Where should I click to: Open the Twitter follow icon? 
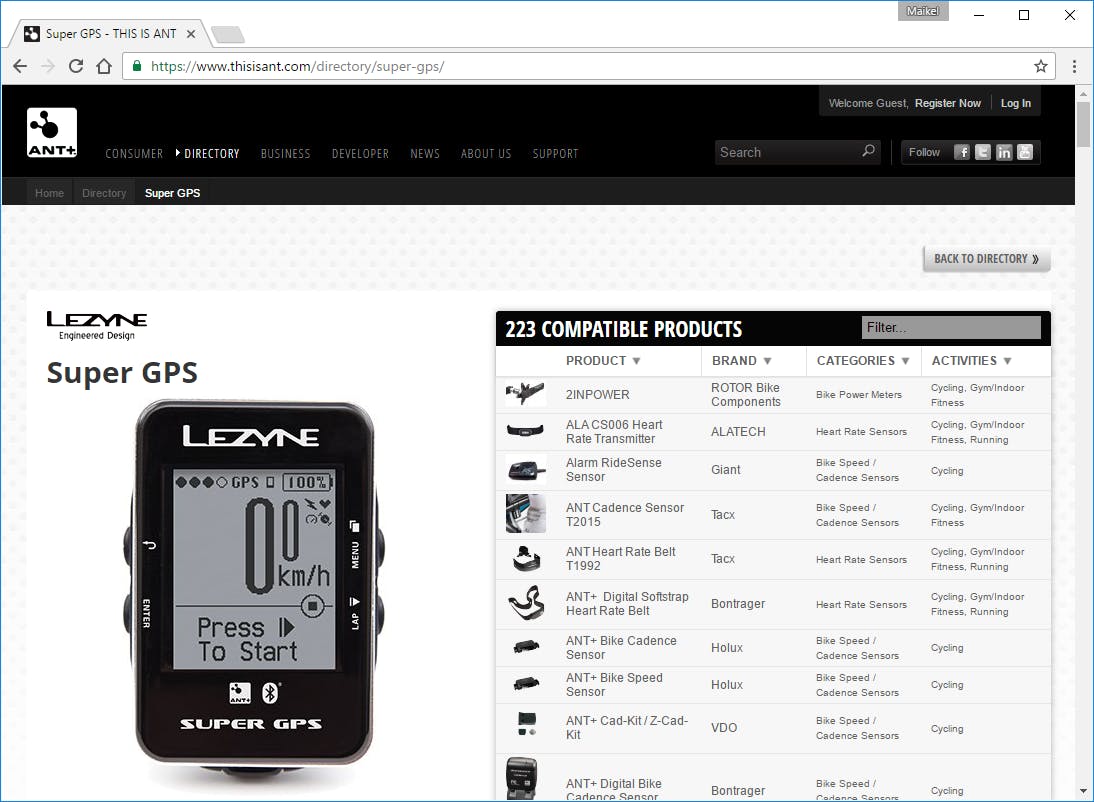[983, 152]
